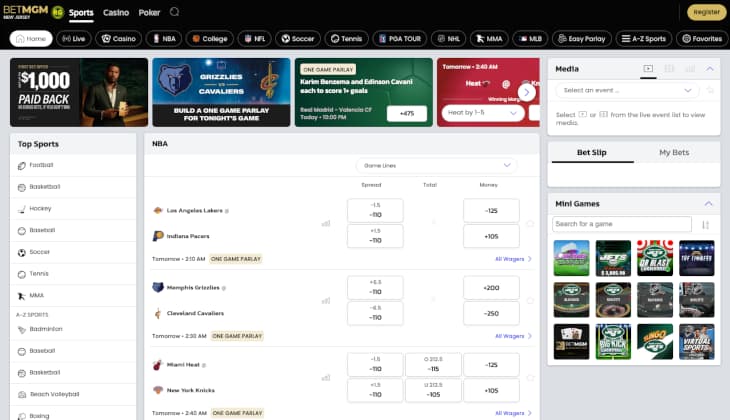Select the Soccer icon in Top Sports
730x420 pixels.
coord(21,252)
